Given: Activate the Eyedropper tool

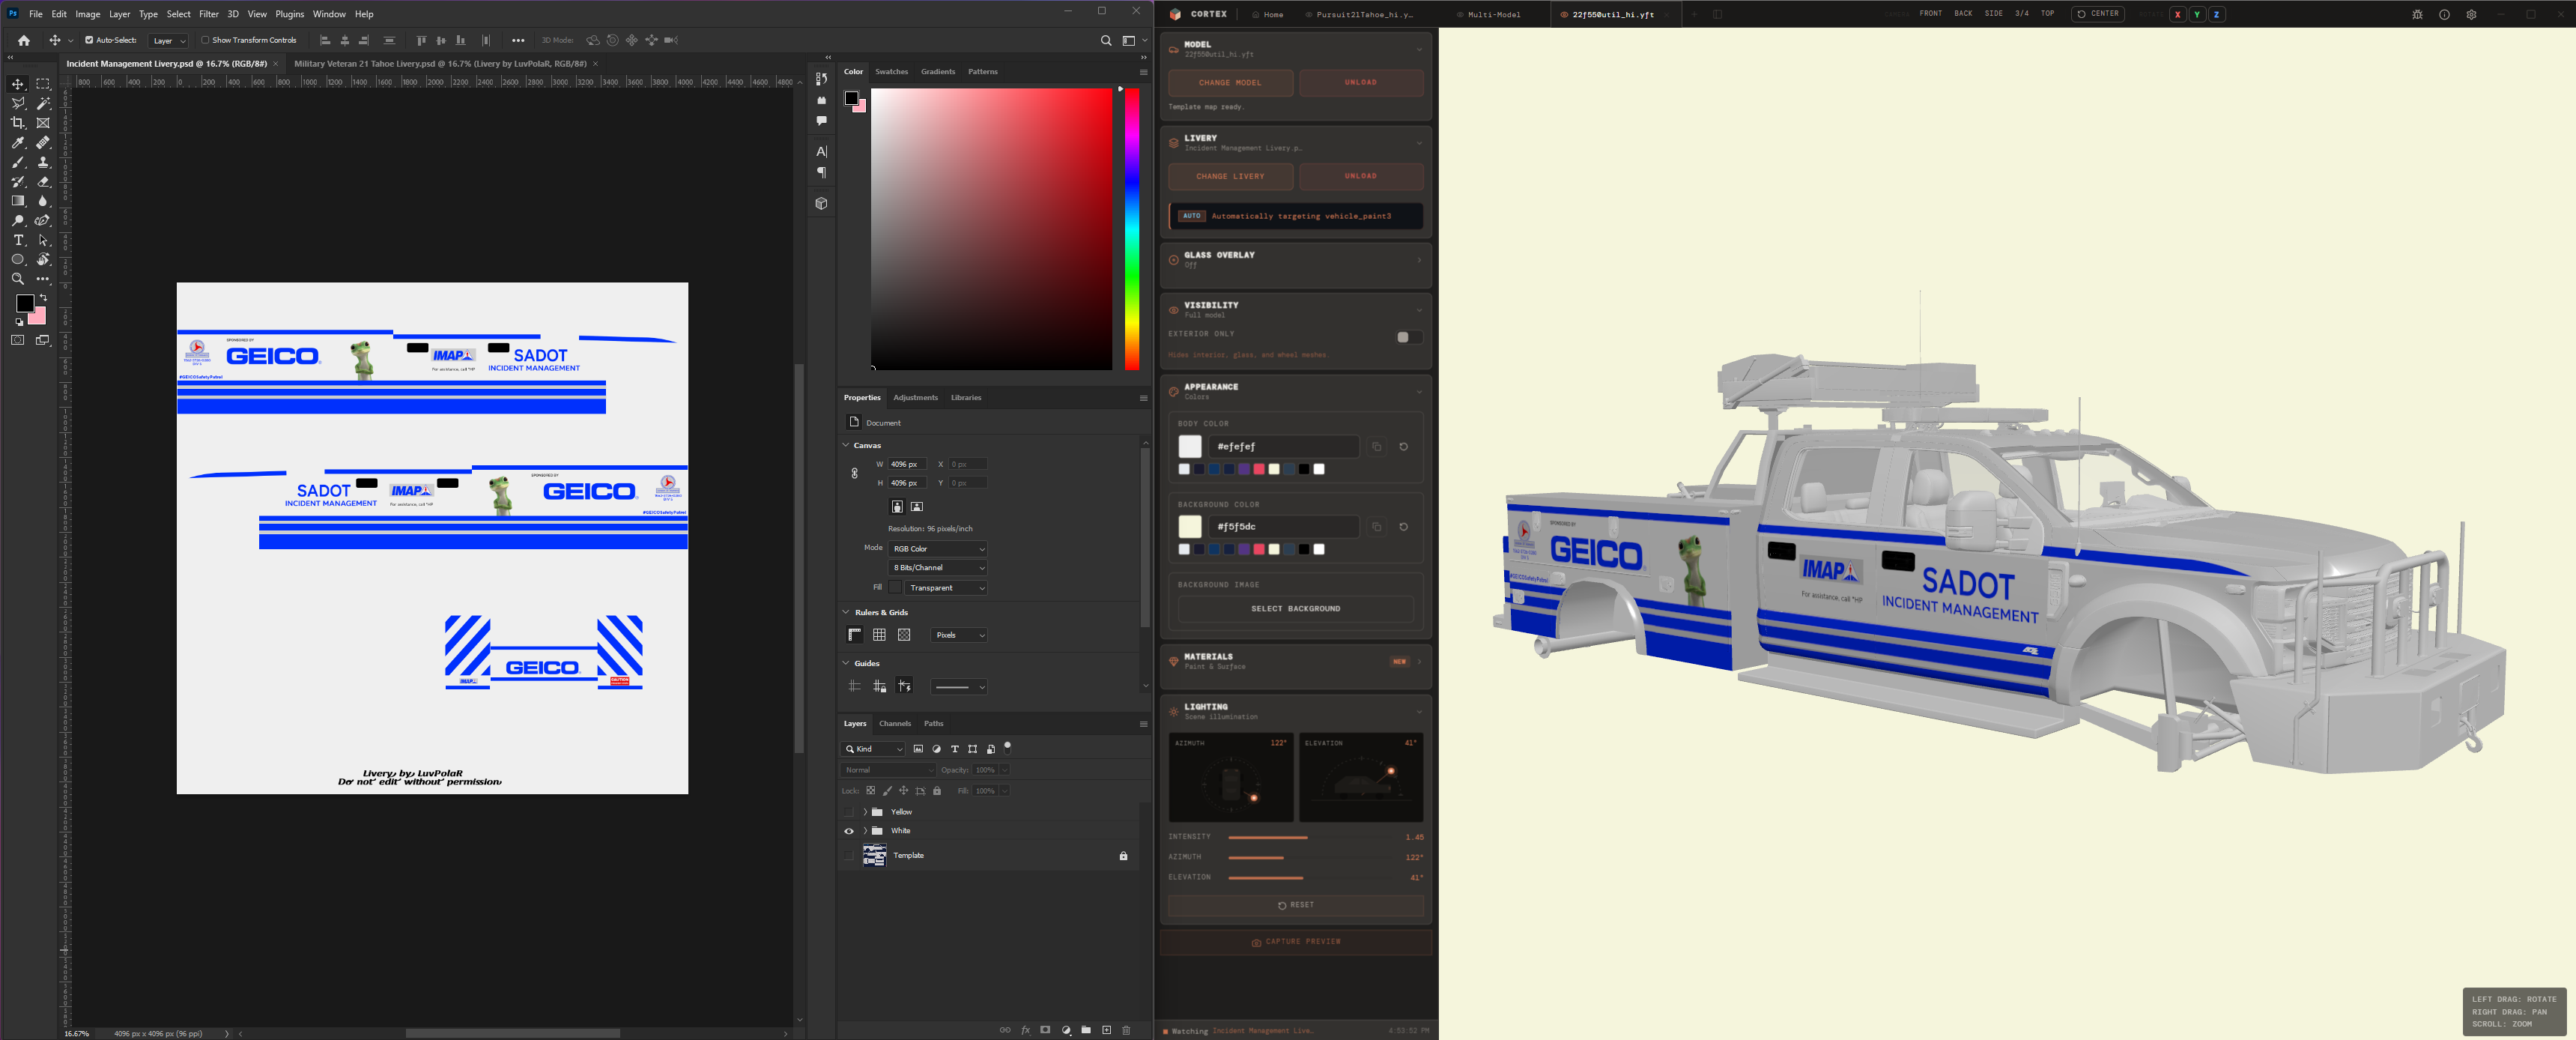Looking at the screenshot, I should point(18,143).
